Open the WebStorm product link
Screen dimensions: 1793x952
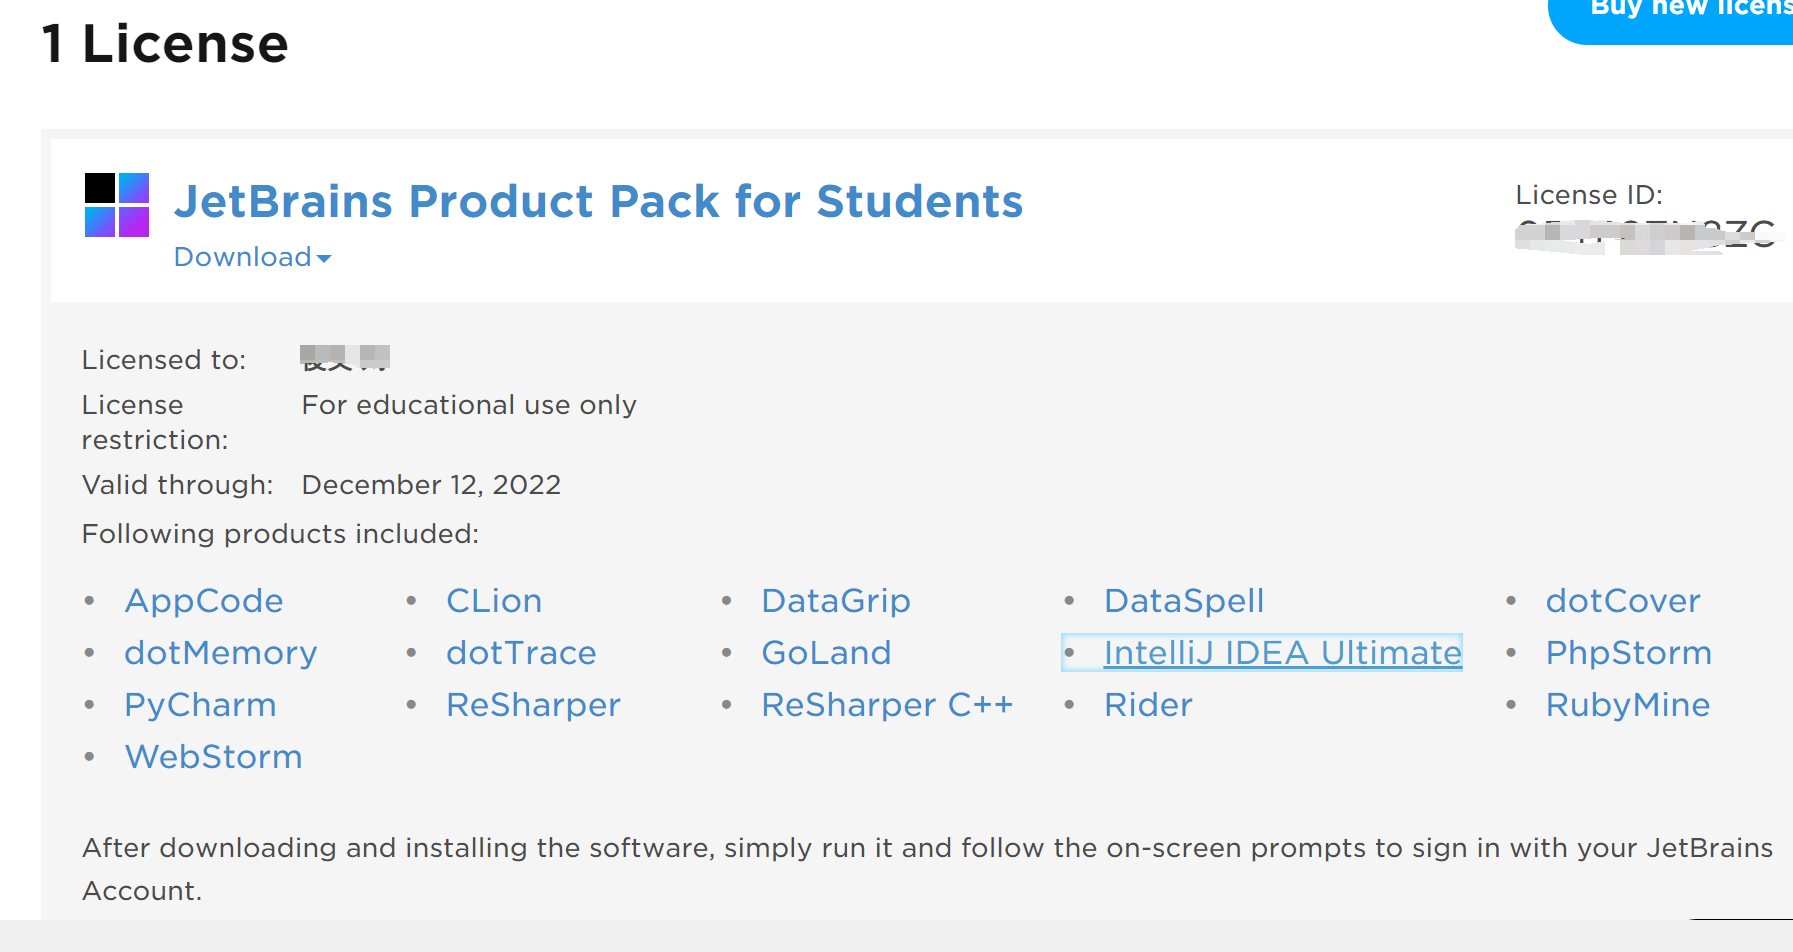213,757
